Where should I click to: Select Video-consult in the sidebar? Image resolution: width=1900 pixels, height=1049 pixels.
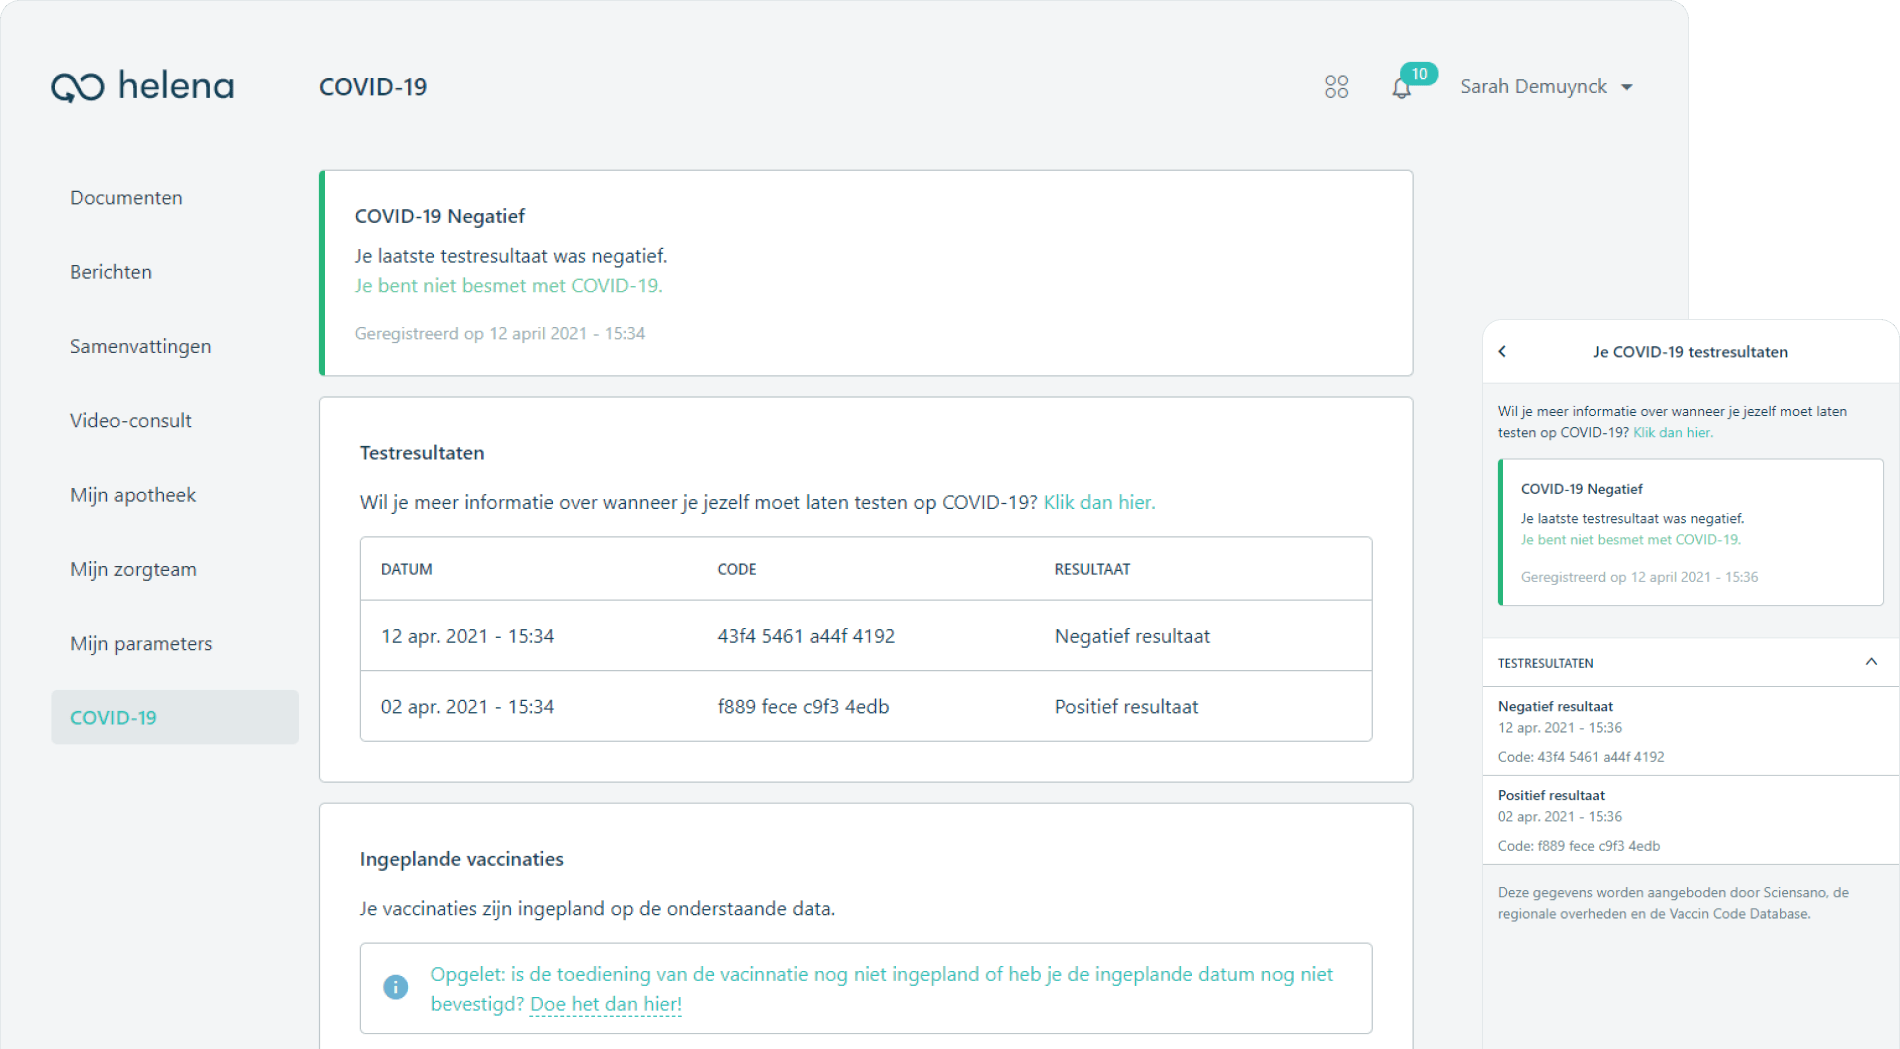click(130, 421)
